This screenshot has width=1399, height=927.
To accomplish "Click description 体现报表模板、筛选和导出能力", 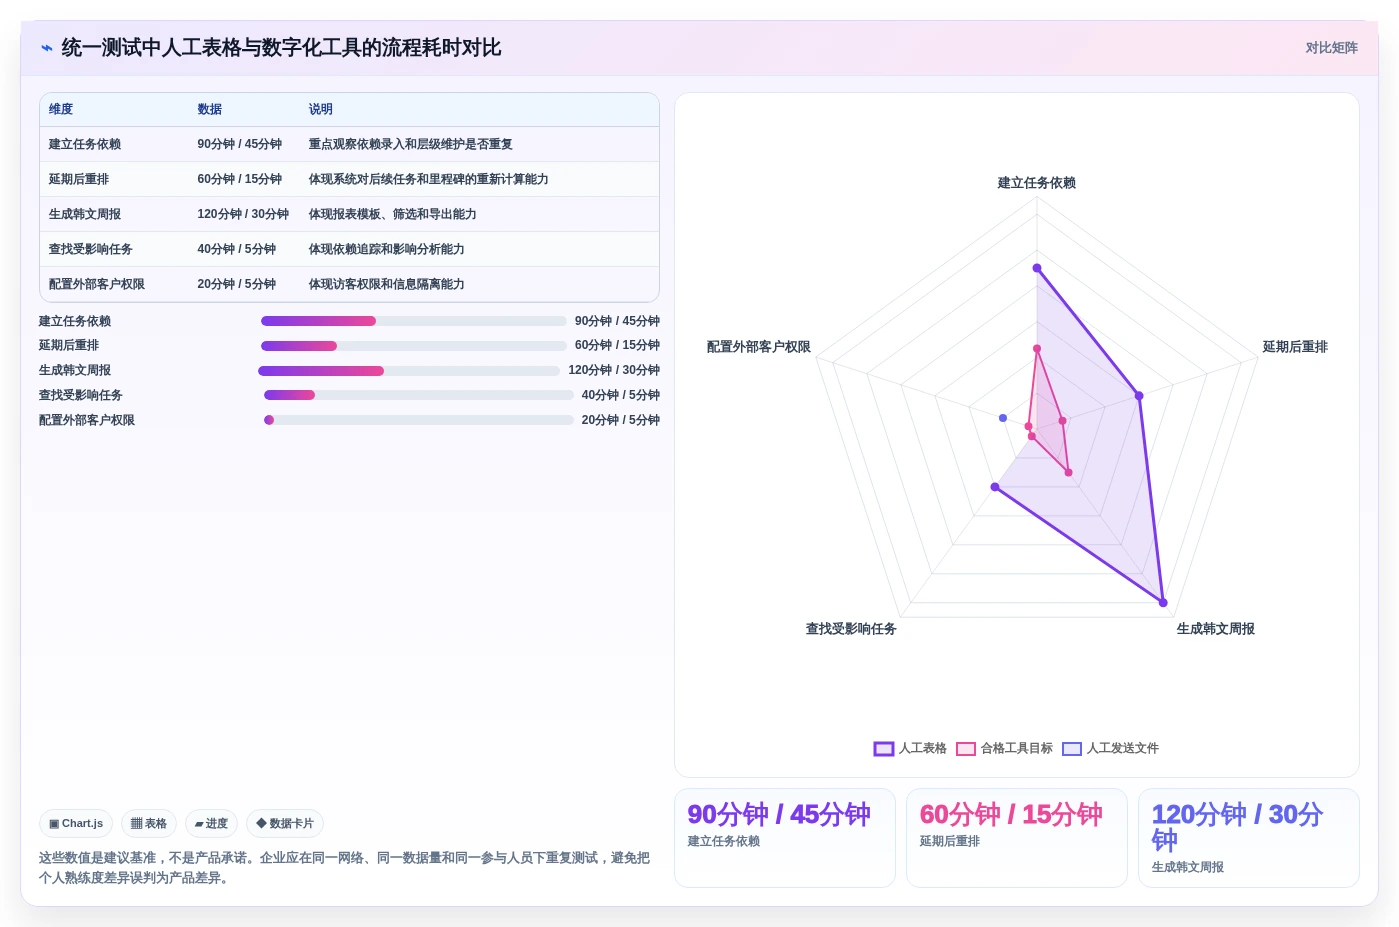I will 393,214.
